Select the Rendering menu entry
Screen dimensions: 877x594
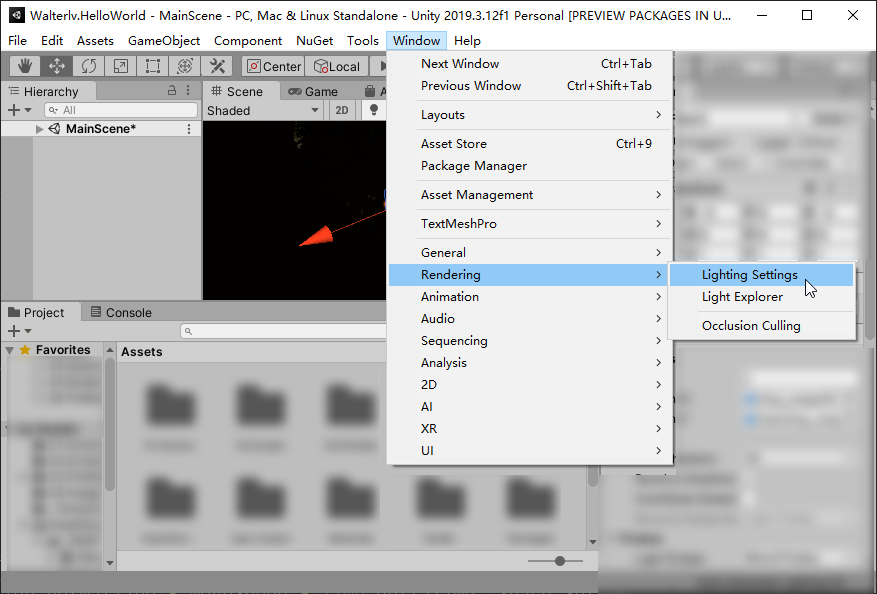pos(530,275)
